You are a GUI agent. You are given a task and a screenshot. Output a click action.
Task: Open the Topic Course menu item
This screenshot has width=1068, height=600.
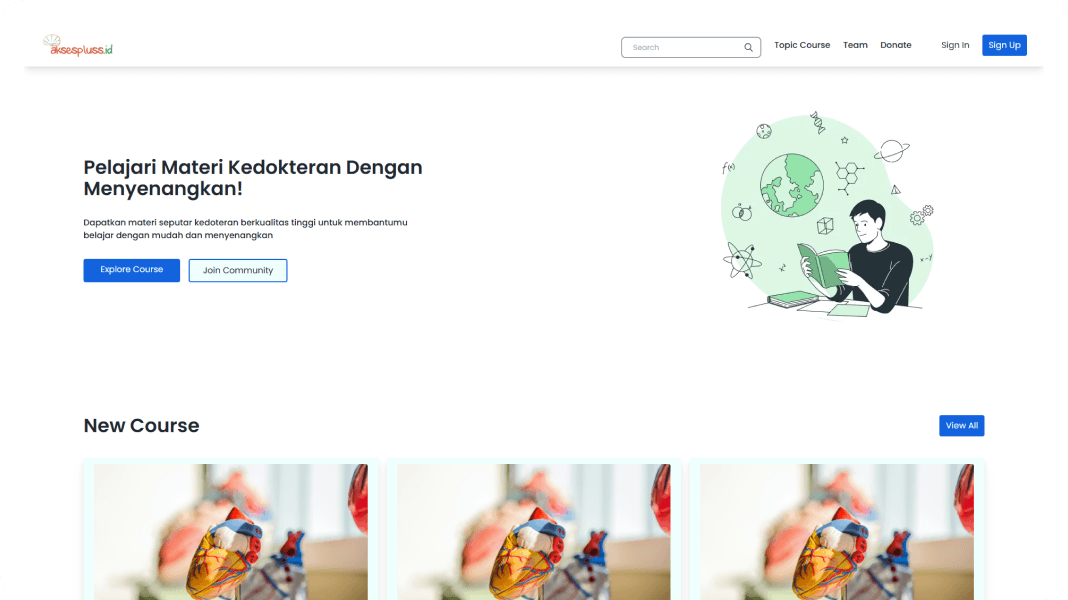coord(802,45)
